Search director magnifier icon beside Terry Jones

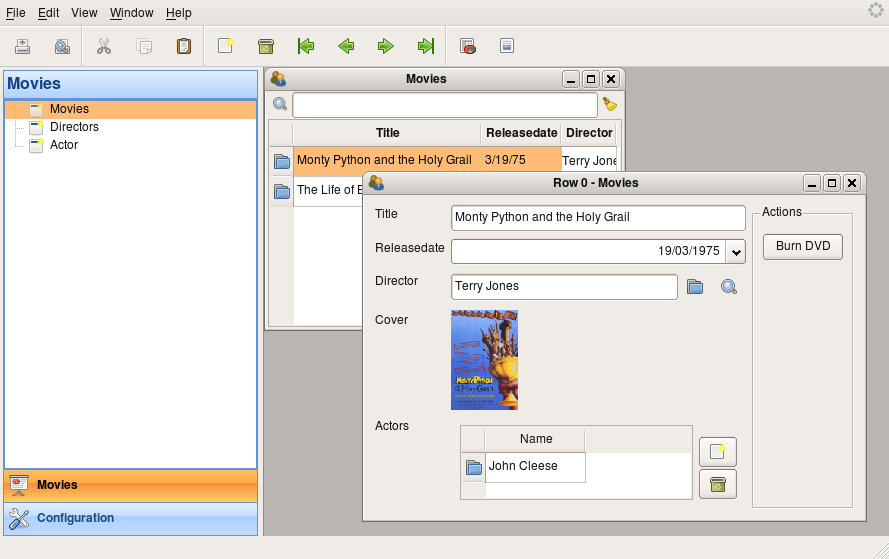point(729,287)
